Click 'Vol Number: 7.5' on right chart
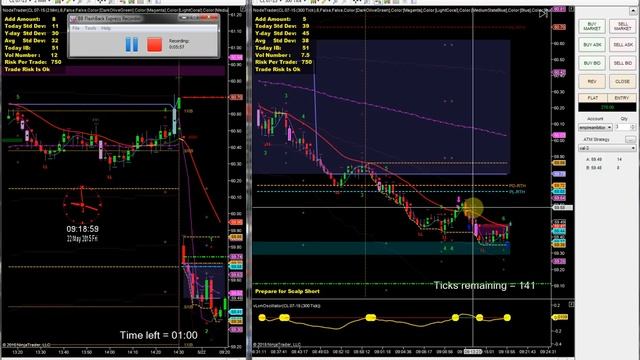This screenshot has width=640, height=360. click(x=282, y=55)
